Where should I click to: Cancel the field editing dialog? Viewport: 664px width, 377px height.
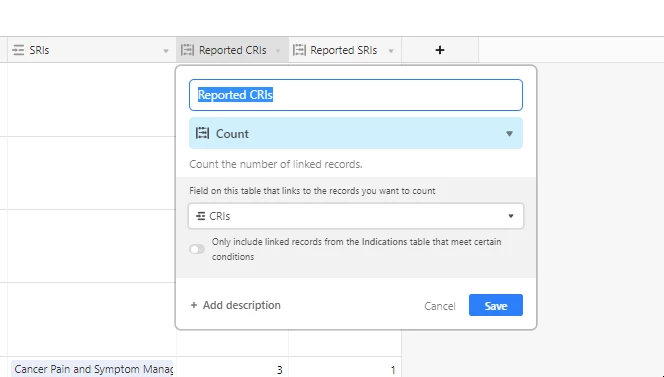(440, 306)
